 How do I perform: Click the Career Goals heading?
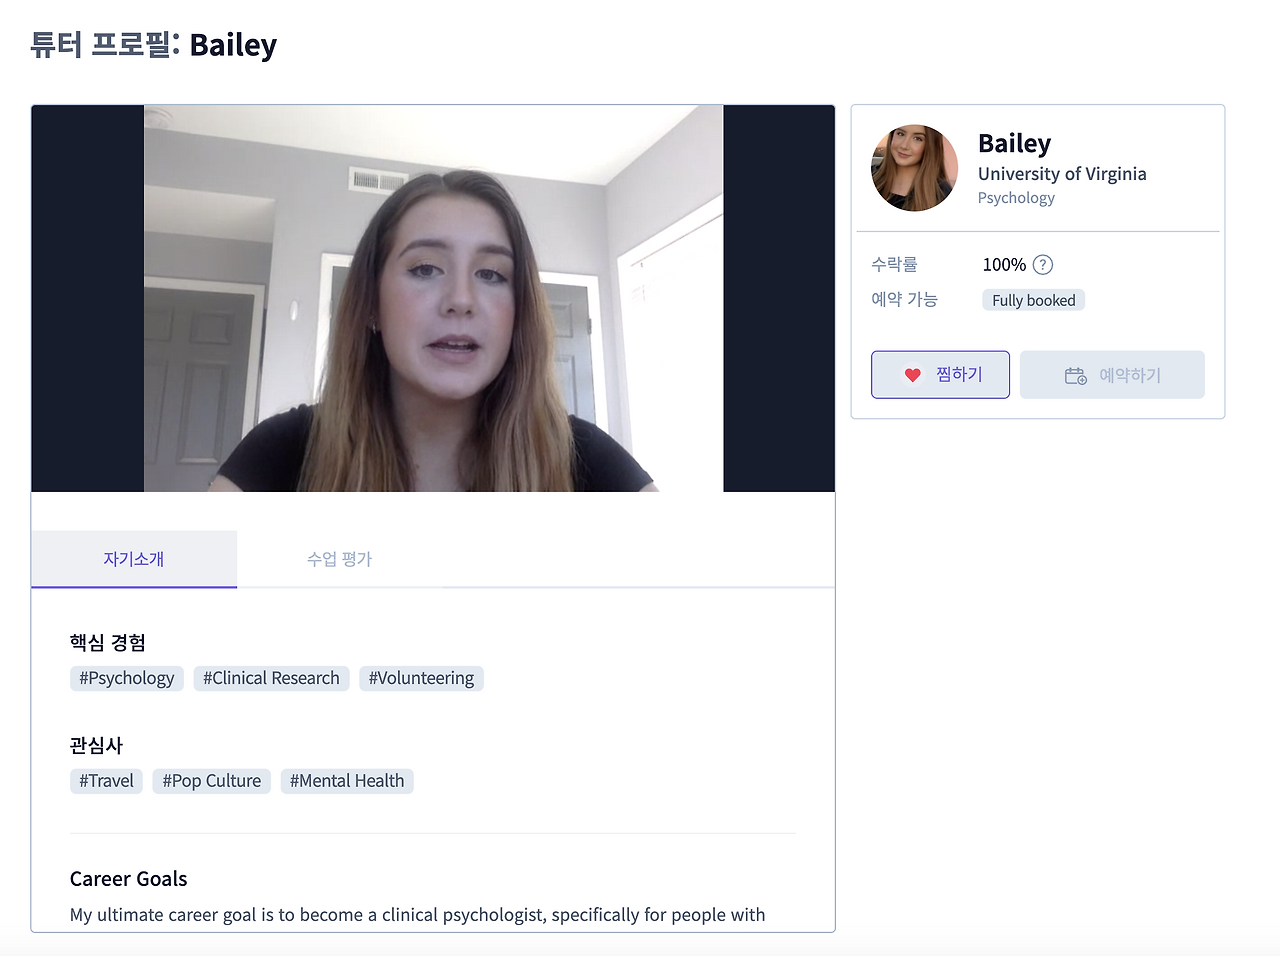129,879
